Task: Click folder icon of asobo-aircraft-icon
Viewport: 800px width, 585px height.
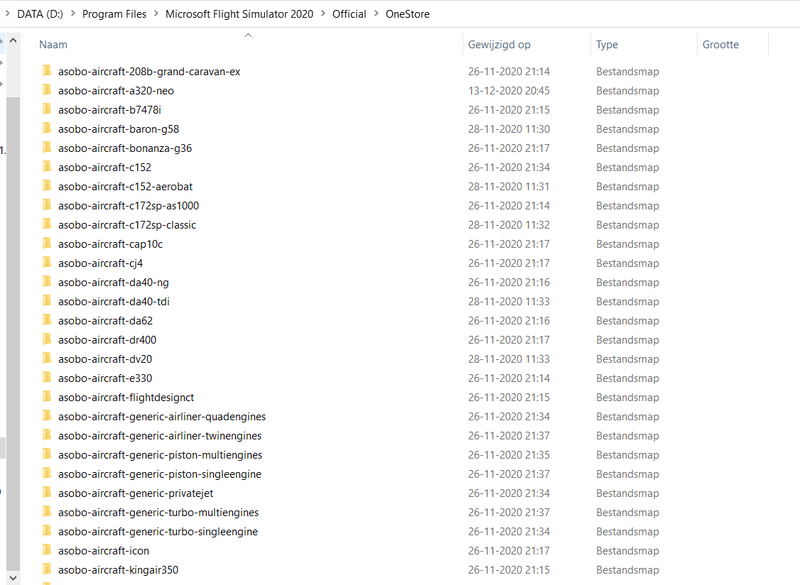Action: (x=47, y=550)
